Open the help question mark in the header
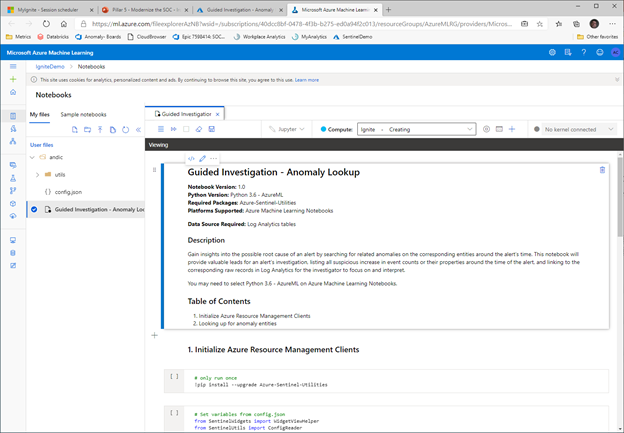This screenshot has width=624, height=433. point(584,52)
